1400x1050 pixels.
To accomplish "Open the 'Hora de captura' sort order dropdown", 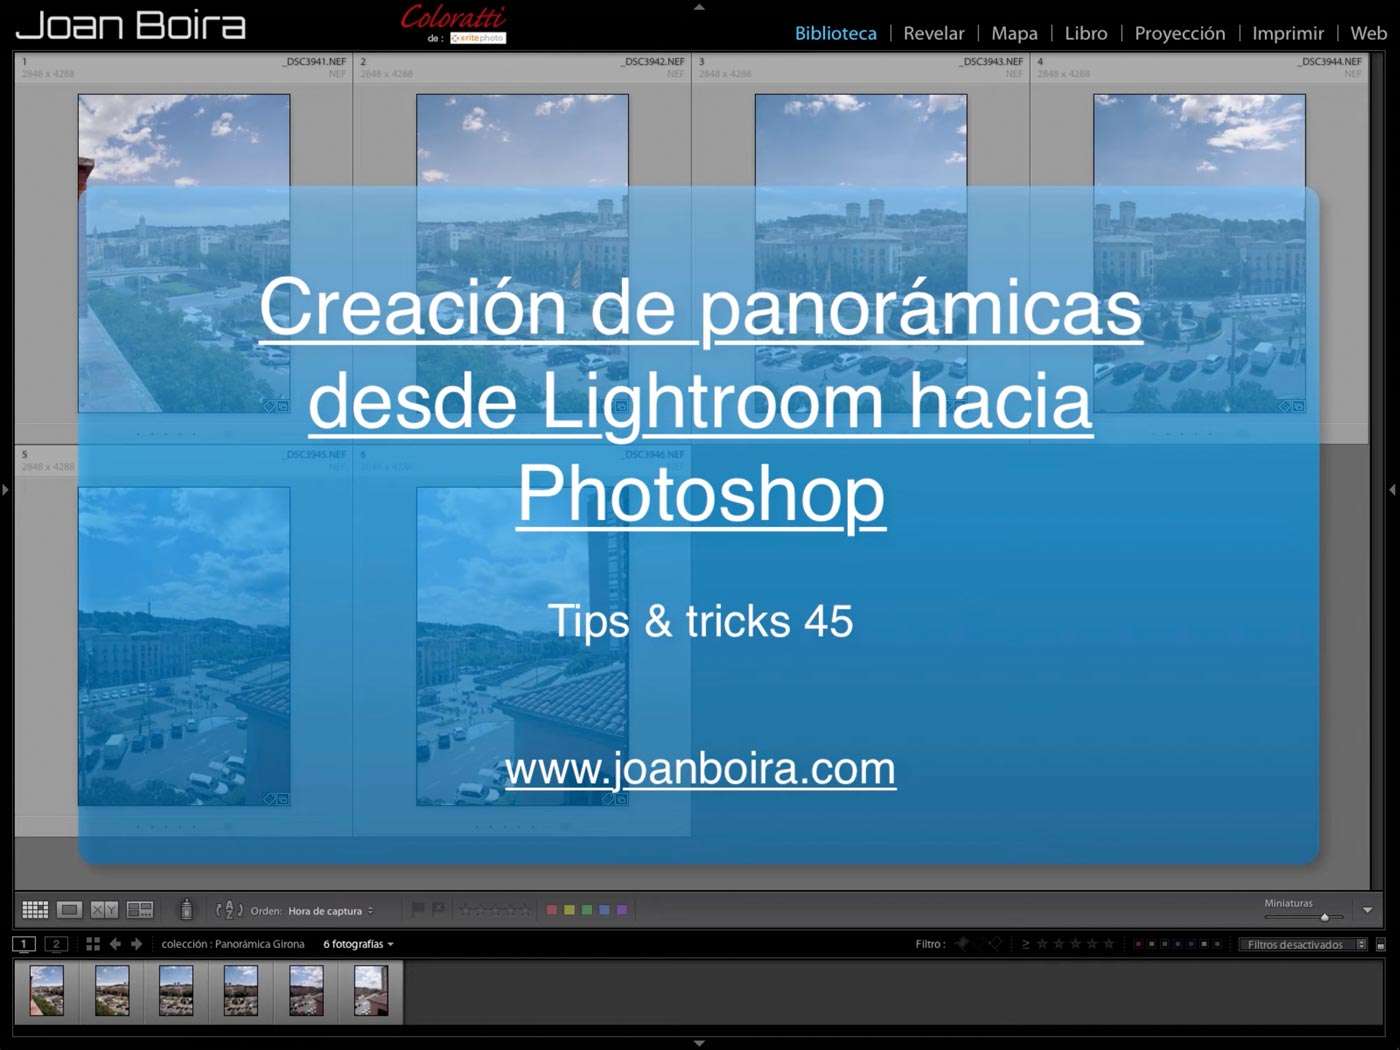I will [x=330, y=911].
